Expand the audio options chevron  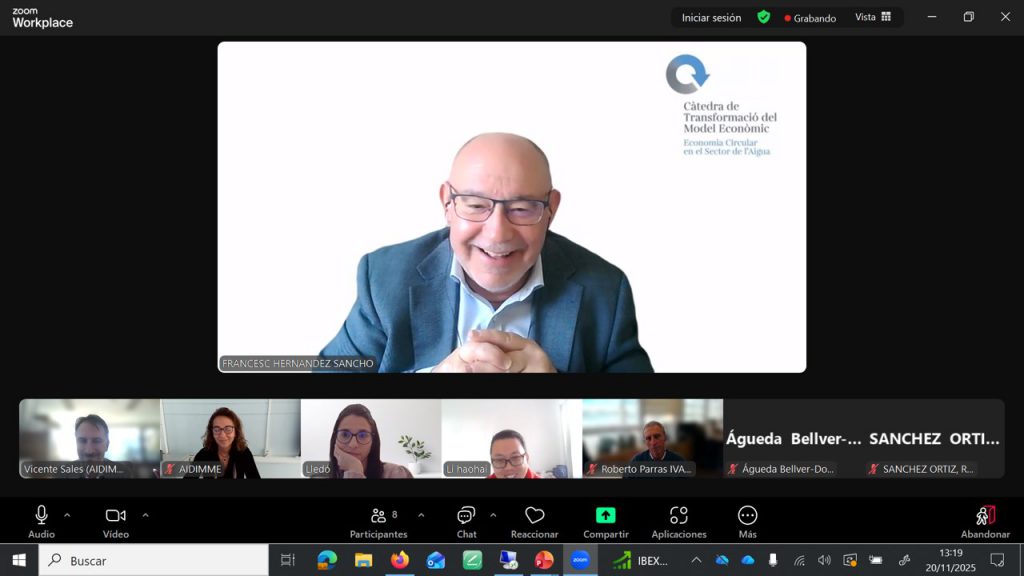coord(67,515)
